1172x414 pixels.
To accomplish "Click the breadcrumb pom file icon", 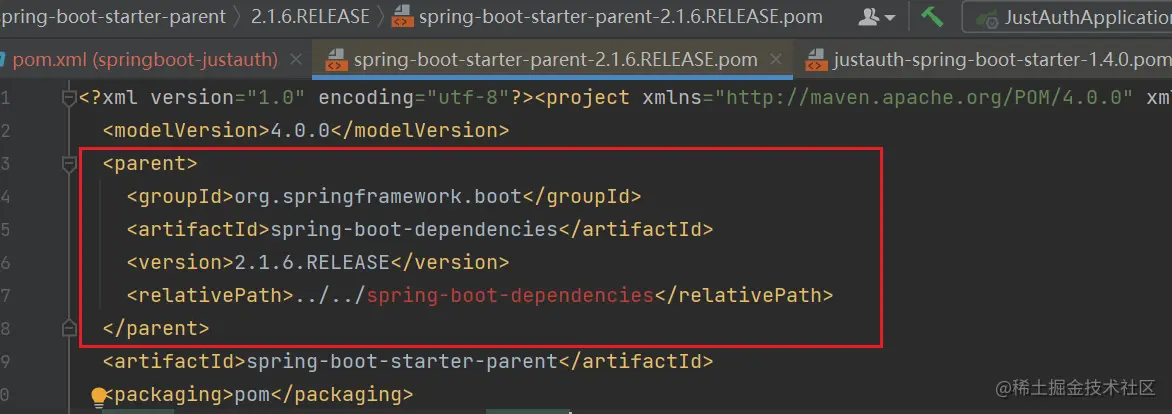I will point(402,16).
